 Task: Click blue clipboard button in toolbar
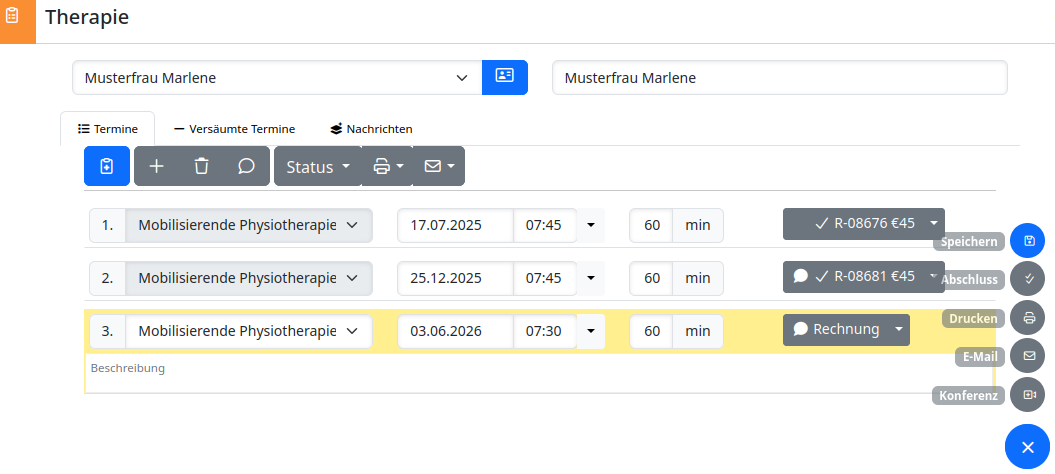coord(106,166)
